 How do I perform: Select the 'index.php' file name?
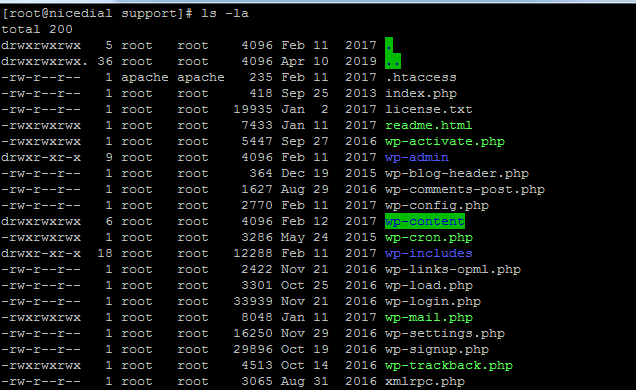421,93
